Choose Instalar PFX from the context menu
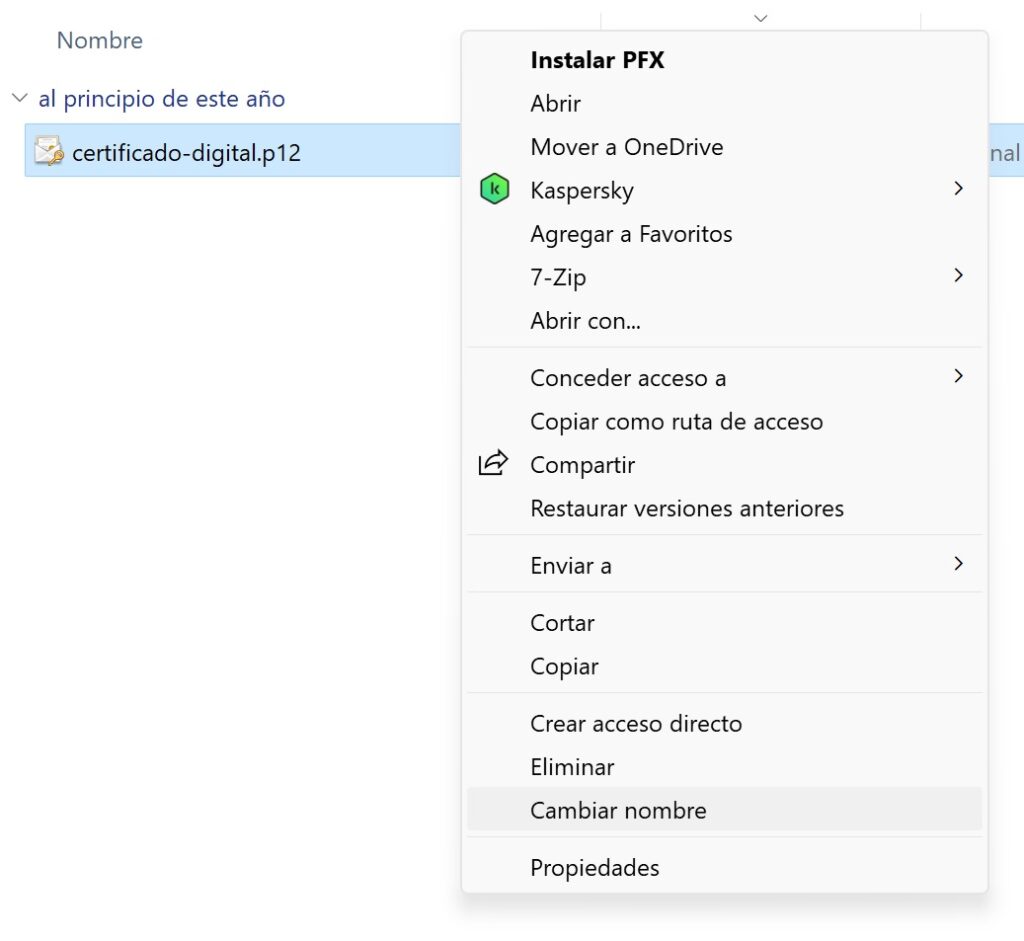Viewport: 1024px width, 941px height. 597,60
